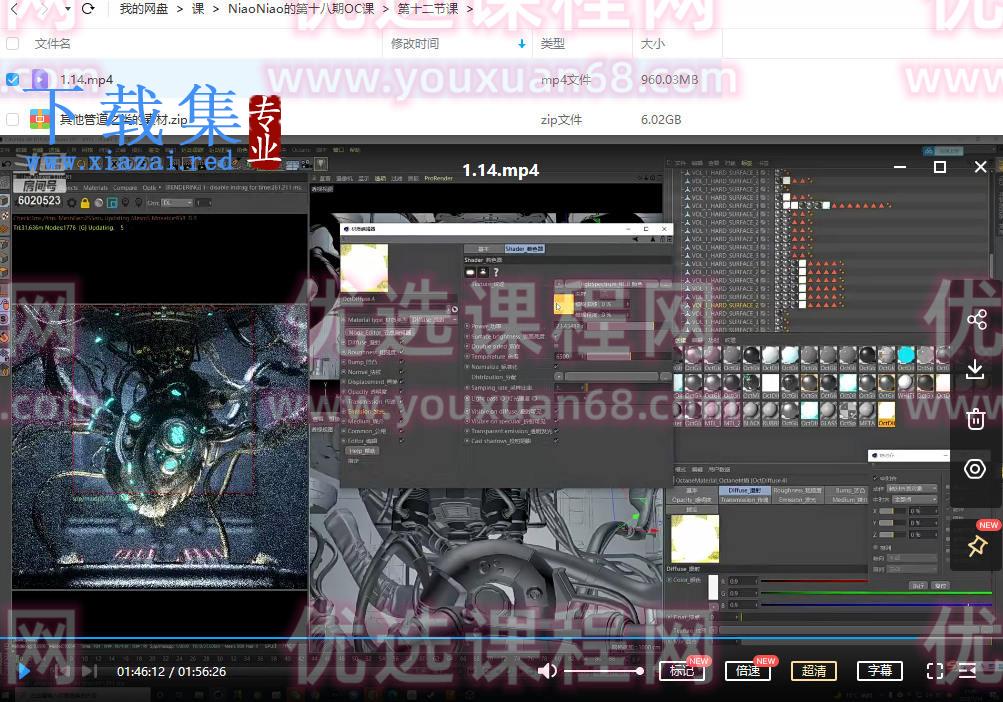
Task: Check the zip archive row checkbox
Action: (x=12, y=120)
